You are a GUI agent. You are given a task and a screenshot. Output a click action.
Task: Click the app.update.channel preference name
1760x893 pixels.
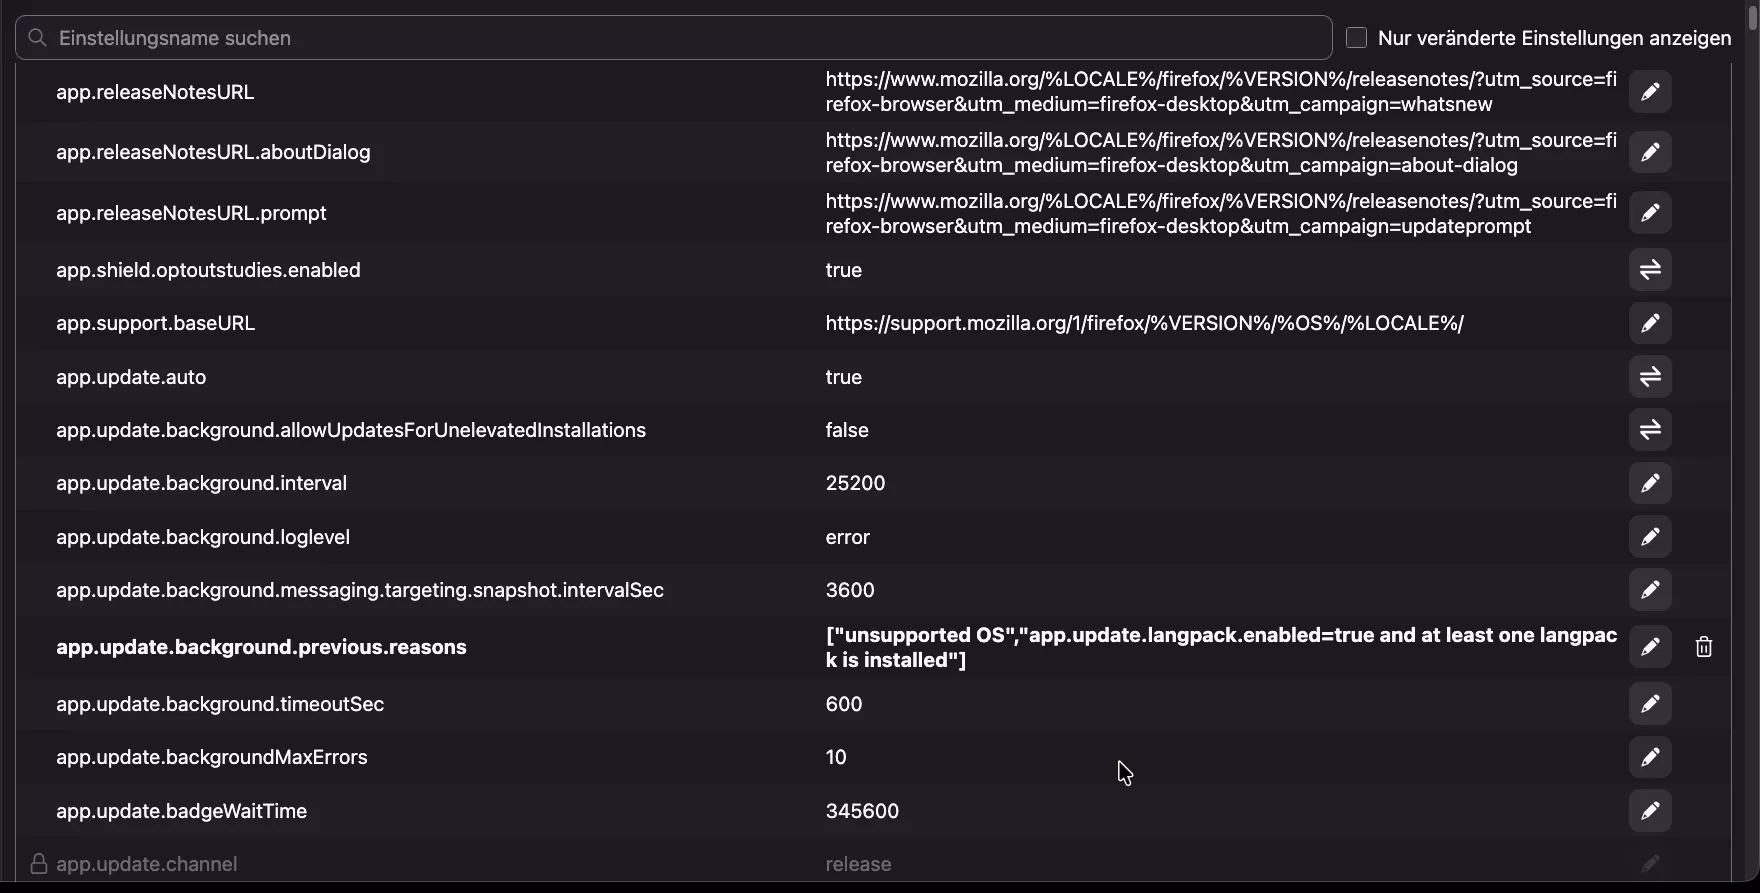tap(147, 864)
